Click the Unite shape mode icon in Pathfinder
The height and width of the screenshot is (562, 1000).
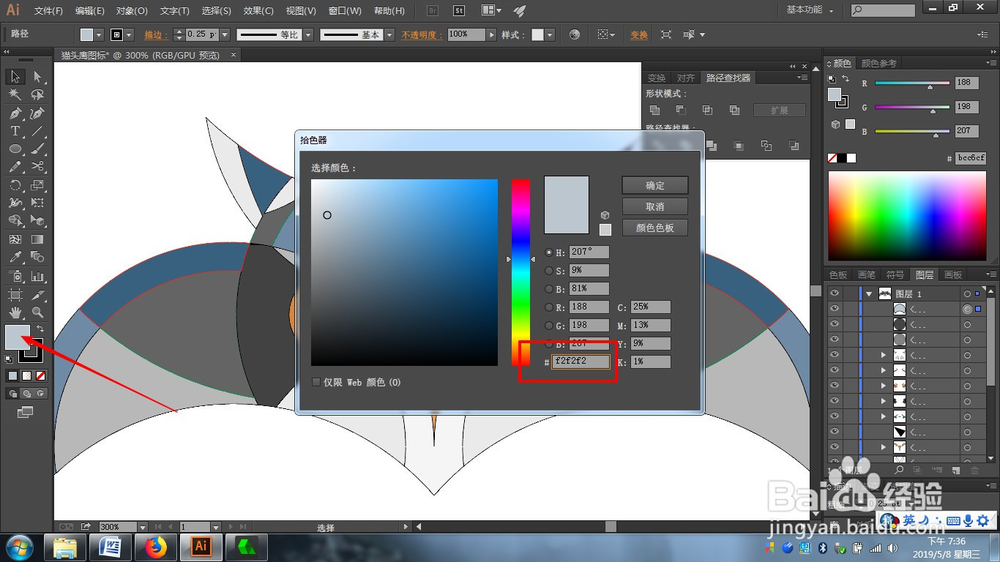pyautogui.click(x=654, y=110)
